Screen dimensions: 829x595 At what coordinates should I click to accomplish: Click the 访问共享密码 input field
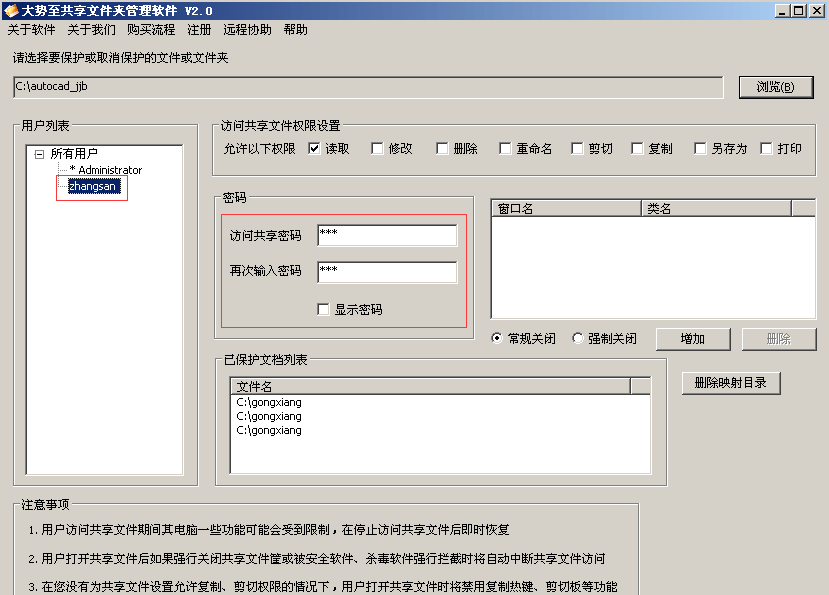(387, 236)
